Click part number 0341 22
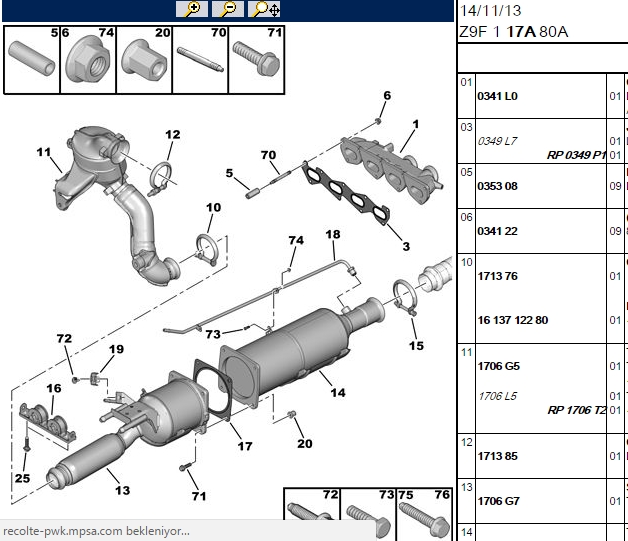The height and width of the screenshot is (541, 628). coord(497,231)
